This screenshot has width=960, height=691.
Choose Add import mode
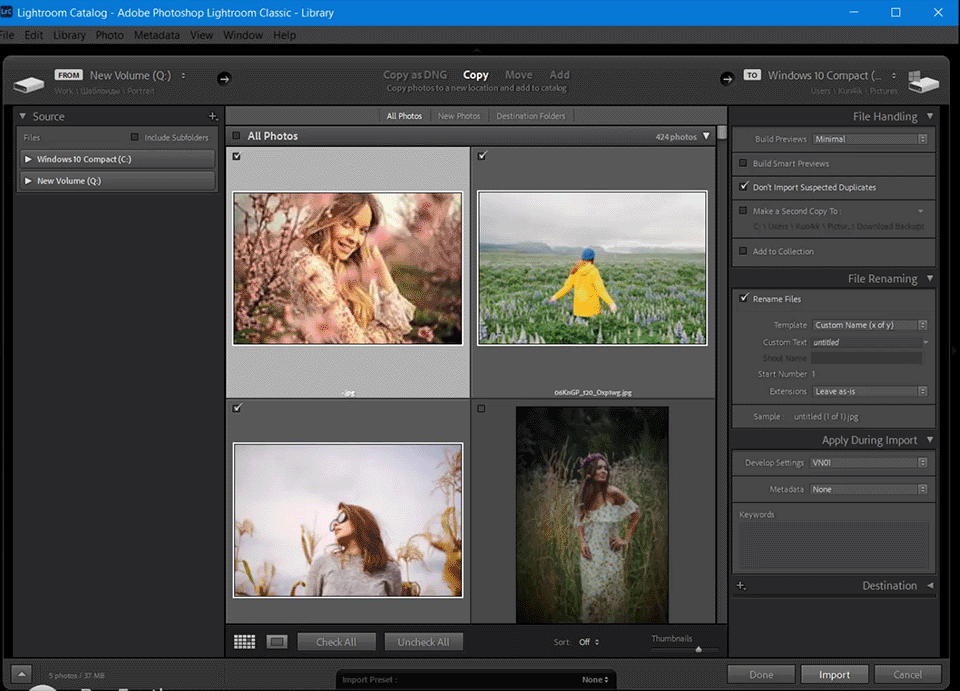click(559, 75)
